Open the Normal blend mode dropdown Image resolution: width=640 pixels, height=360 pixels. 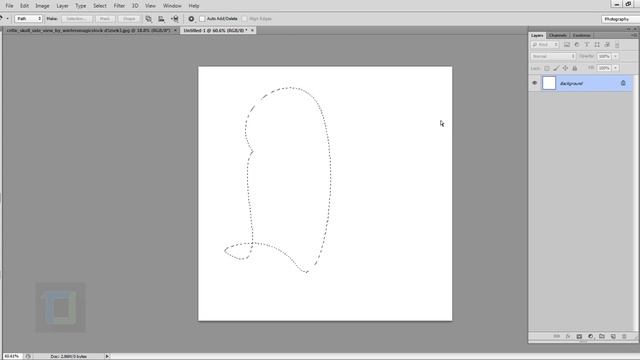point(553,56)
